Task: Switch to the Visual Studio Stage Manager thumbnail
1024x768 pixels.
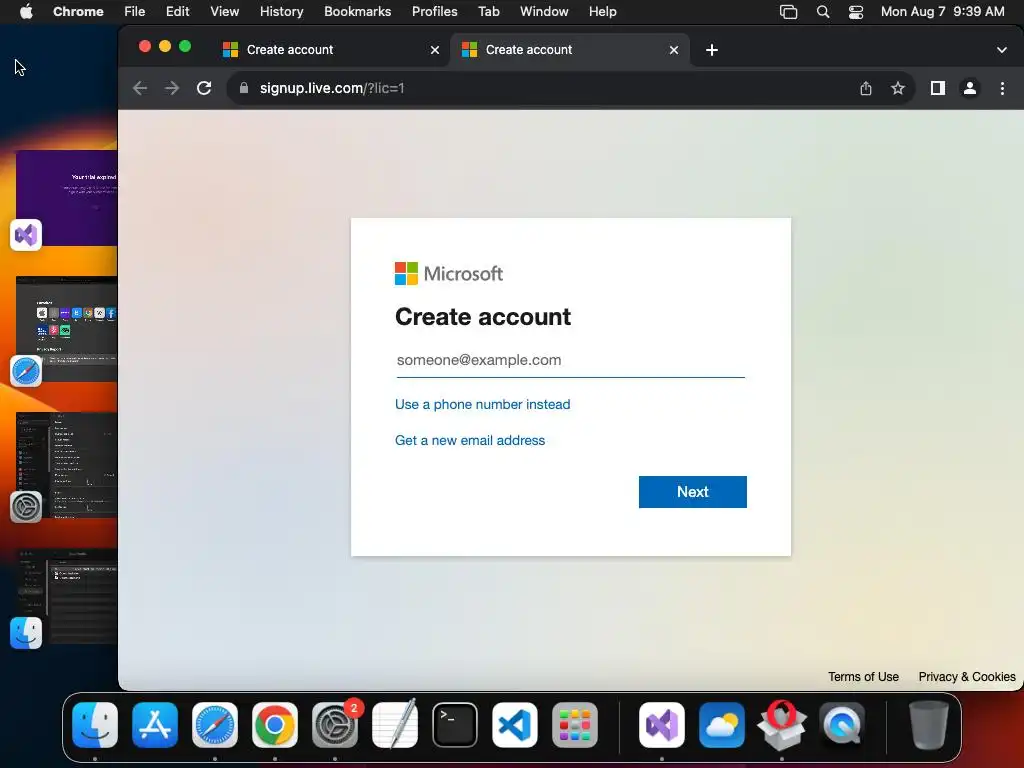Action: [x=67, y=198]
